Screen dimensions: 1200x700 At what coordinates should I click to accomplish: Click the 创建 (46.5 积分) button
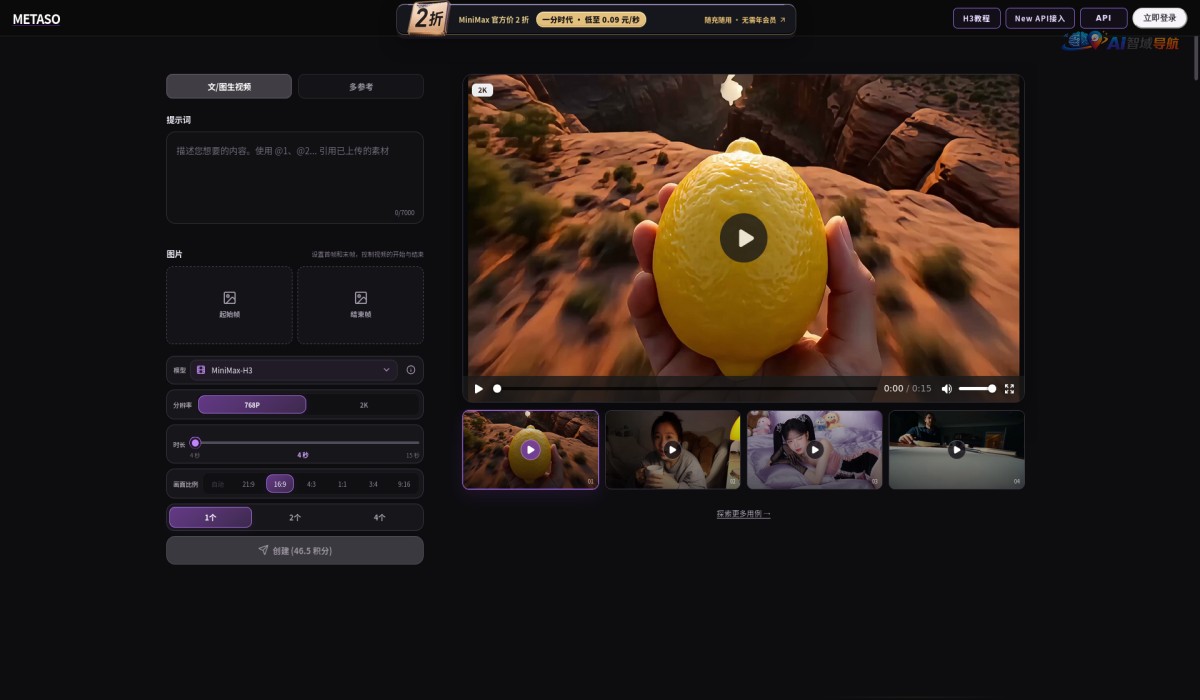[295, 550]
